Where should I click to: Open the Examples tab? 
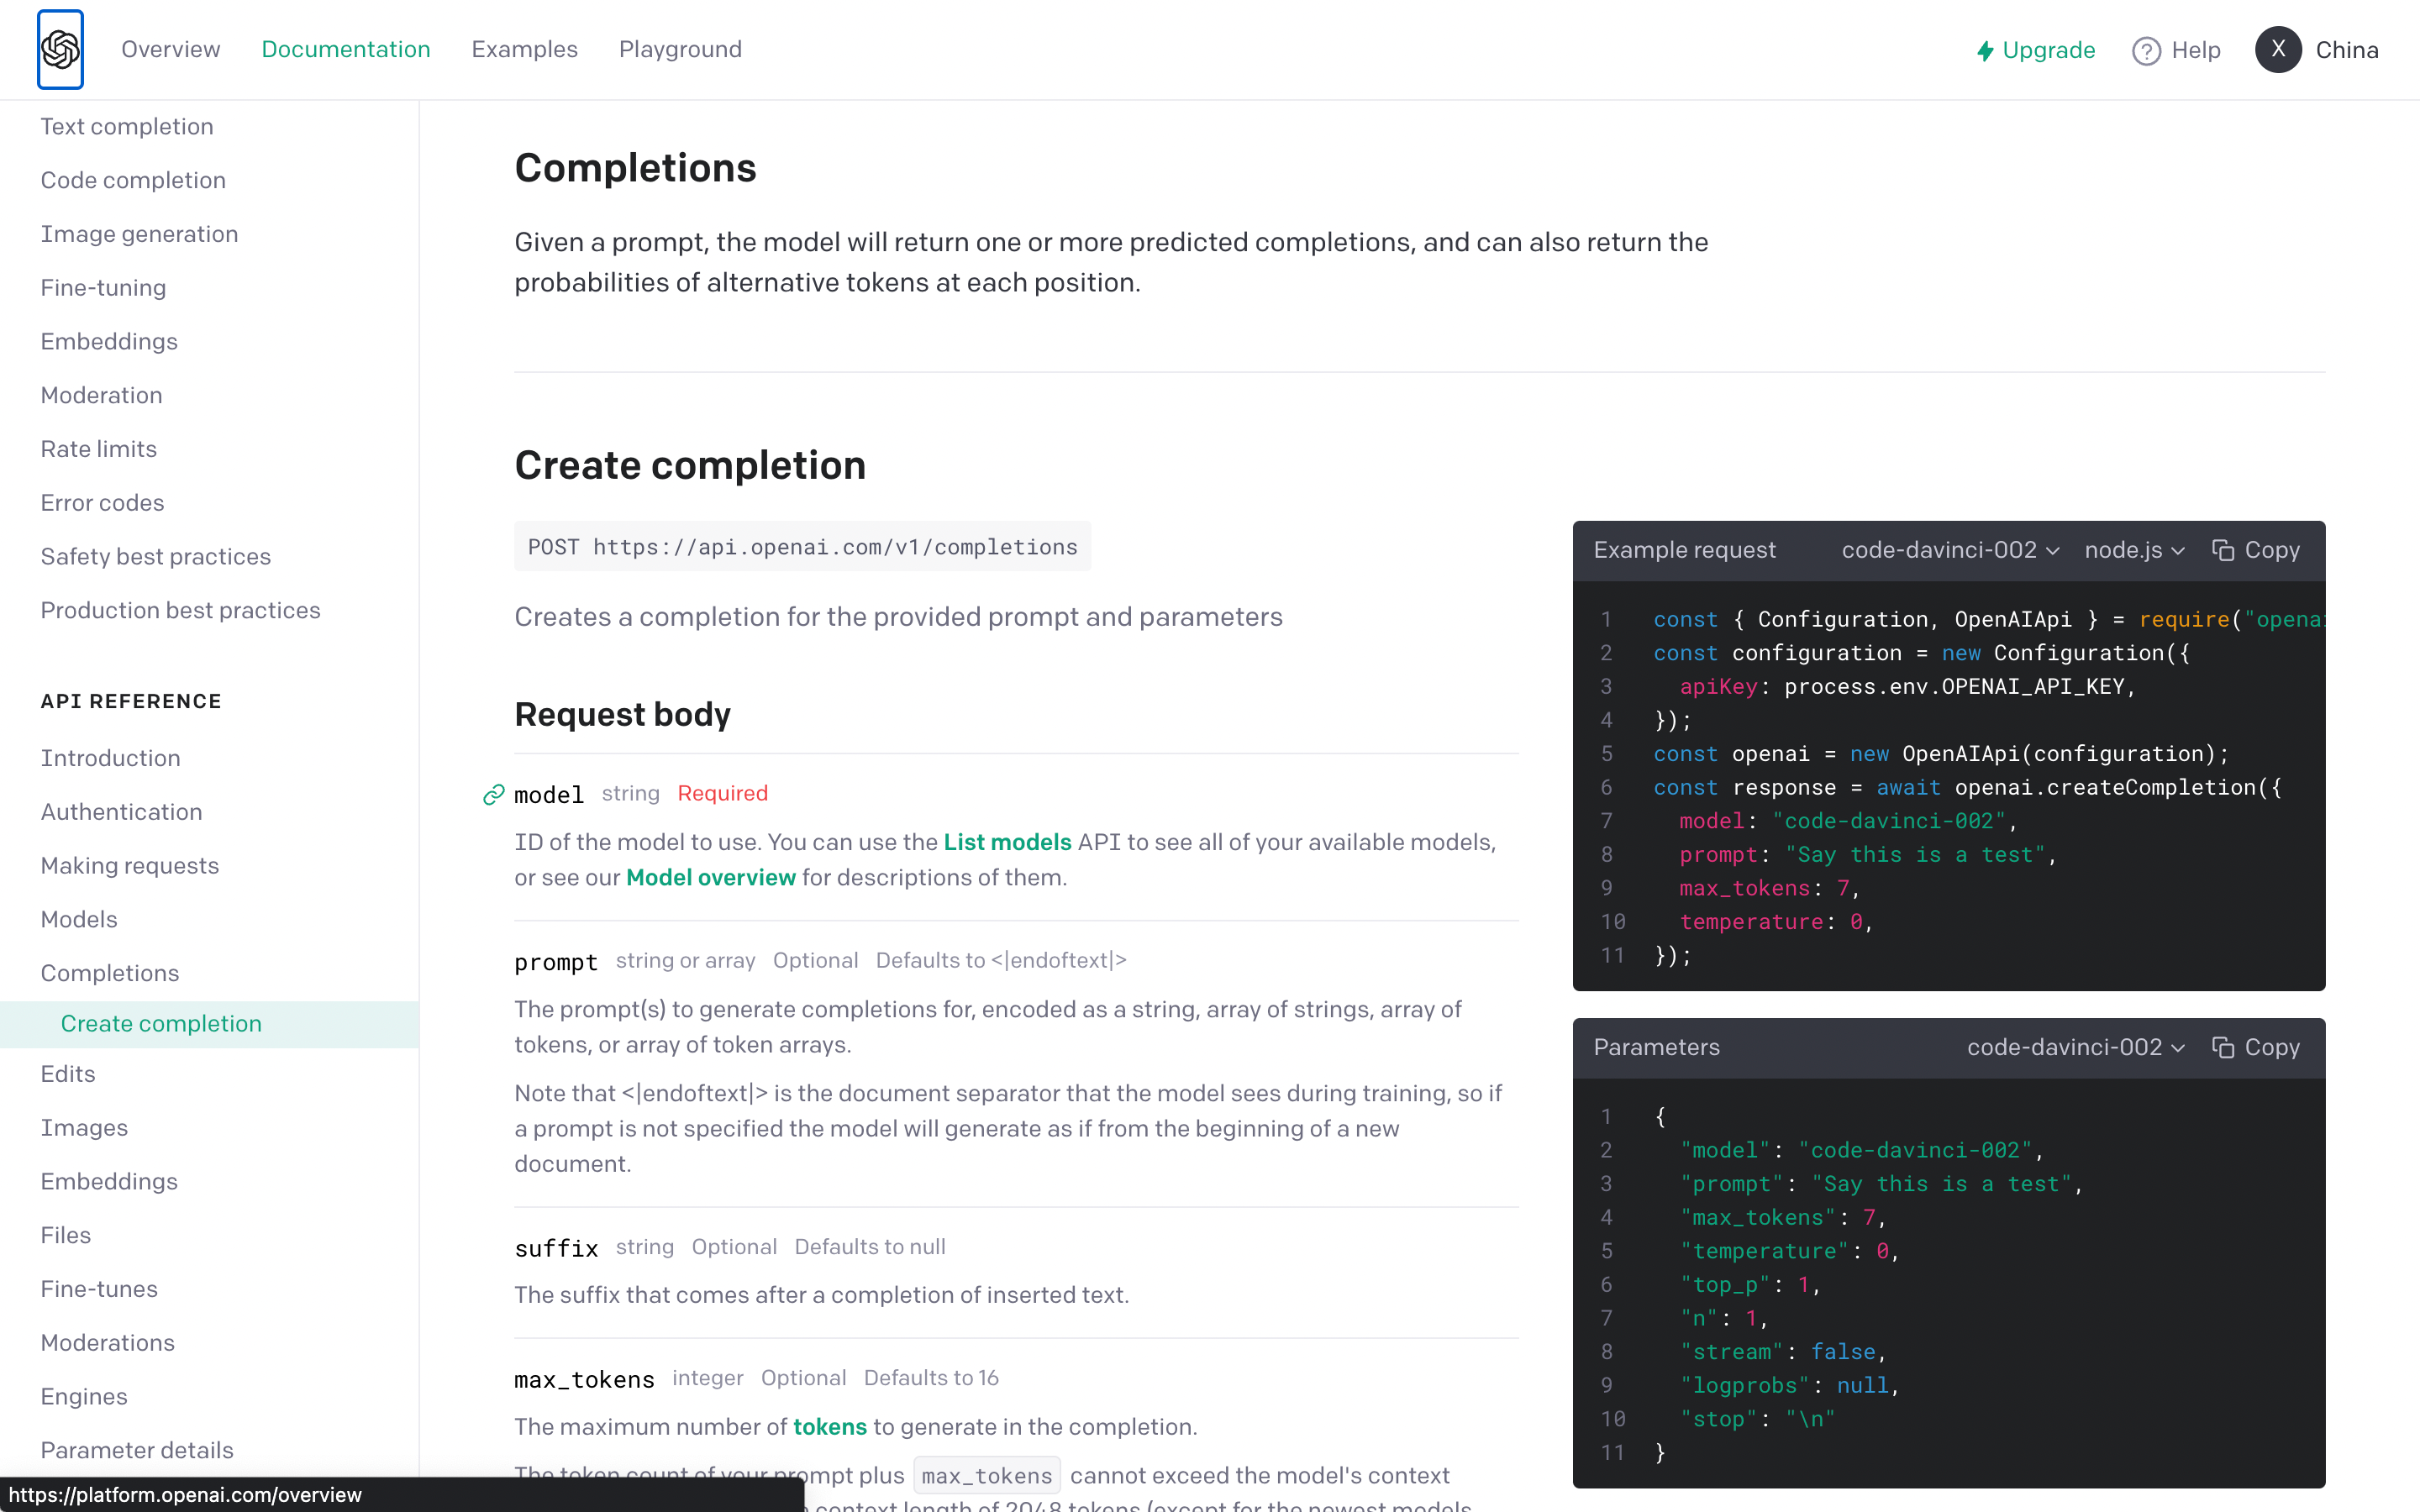(524, 49)
